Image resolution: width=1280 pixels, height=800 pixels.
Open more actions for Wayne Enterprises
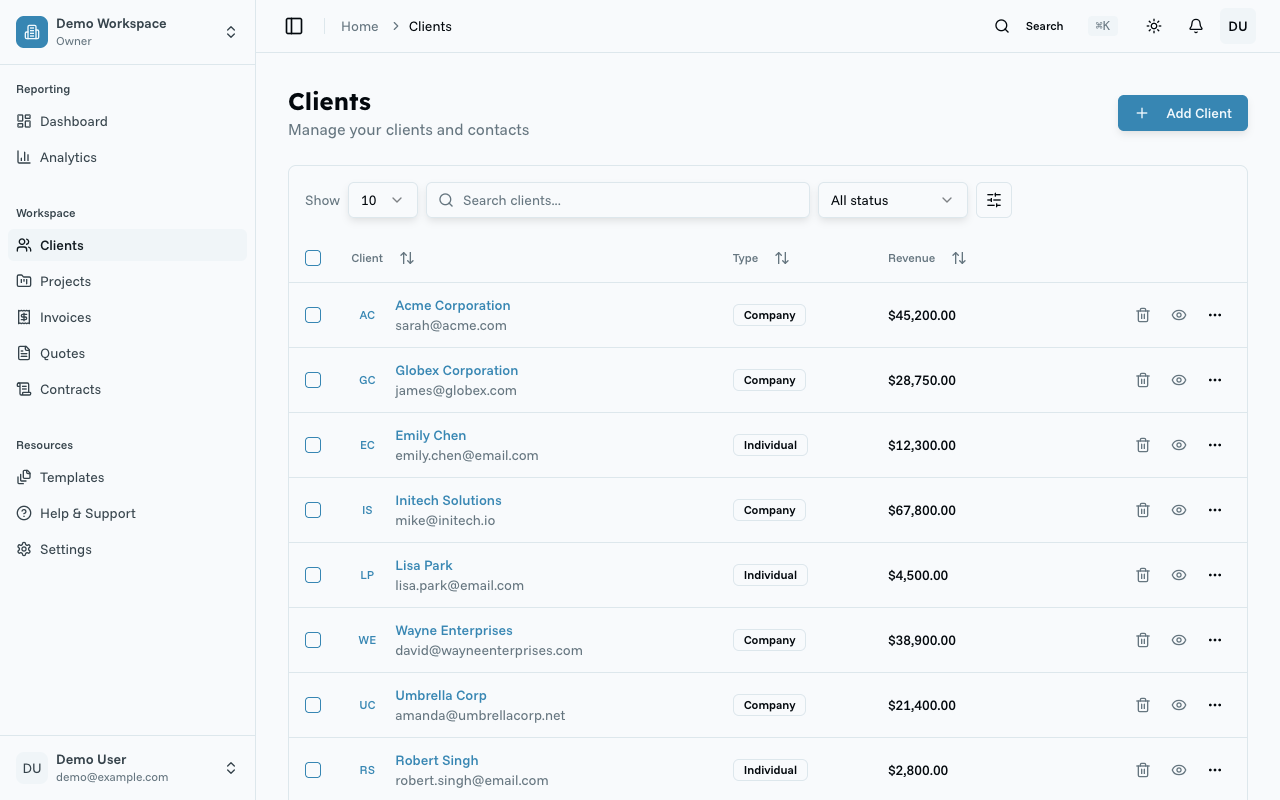(x=1215, y=640)
